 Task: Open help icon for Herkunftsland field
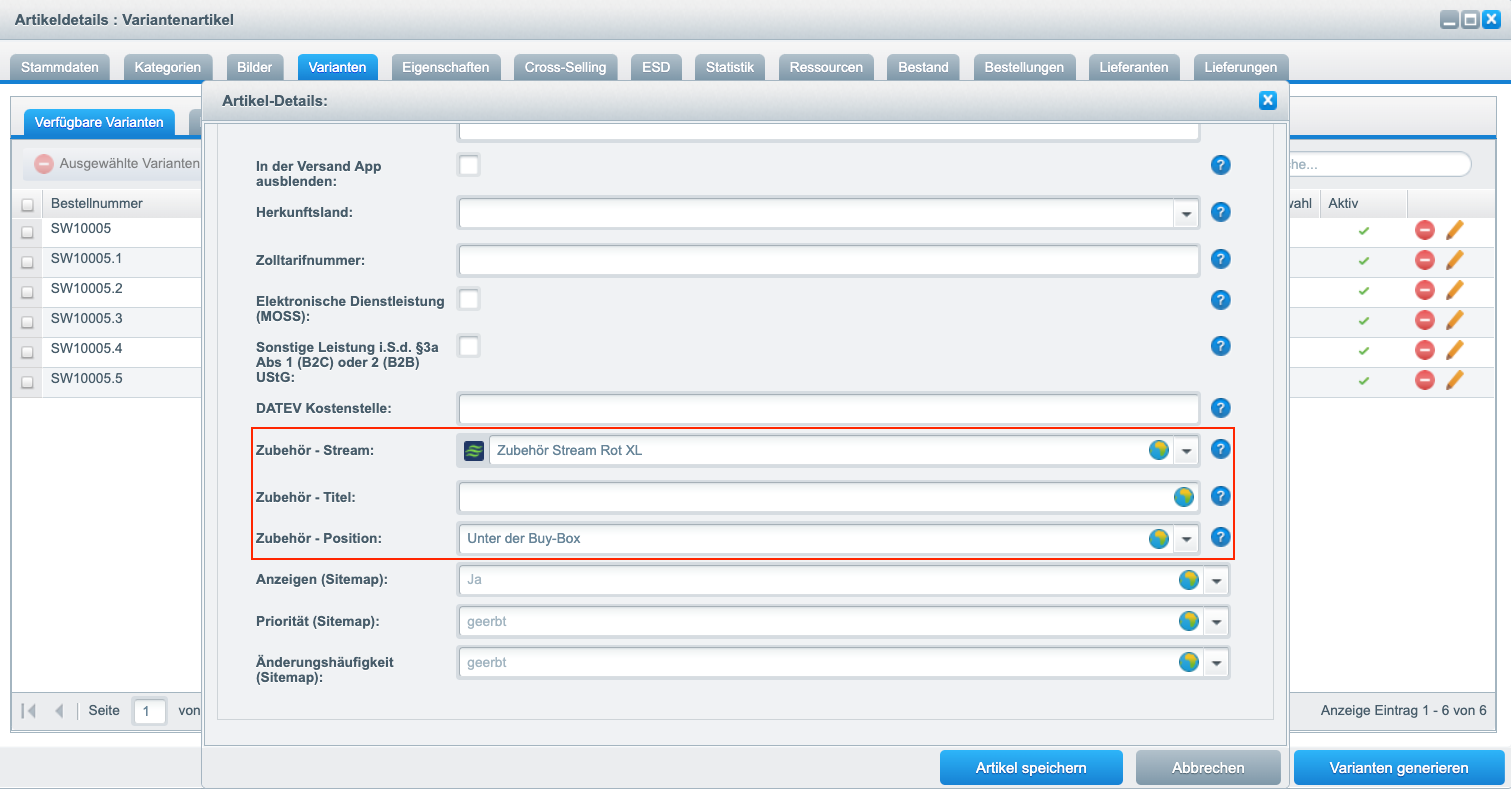pos(1220,212)
